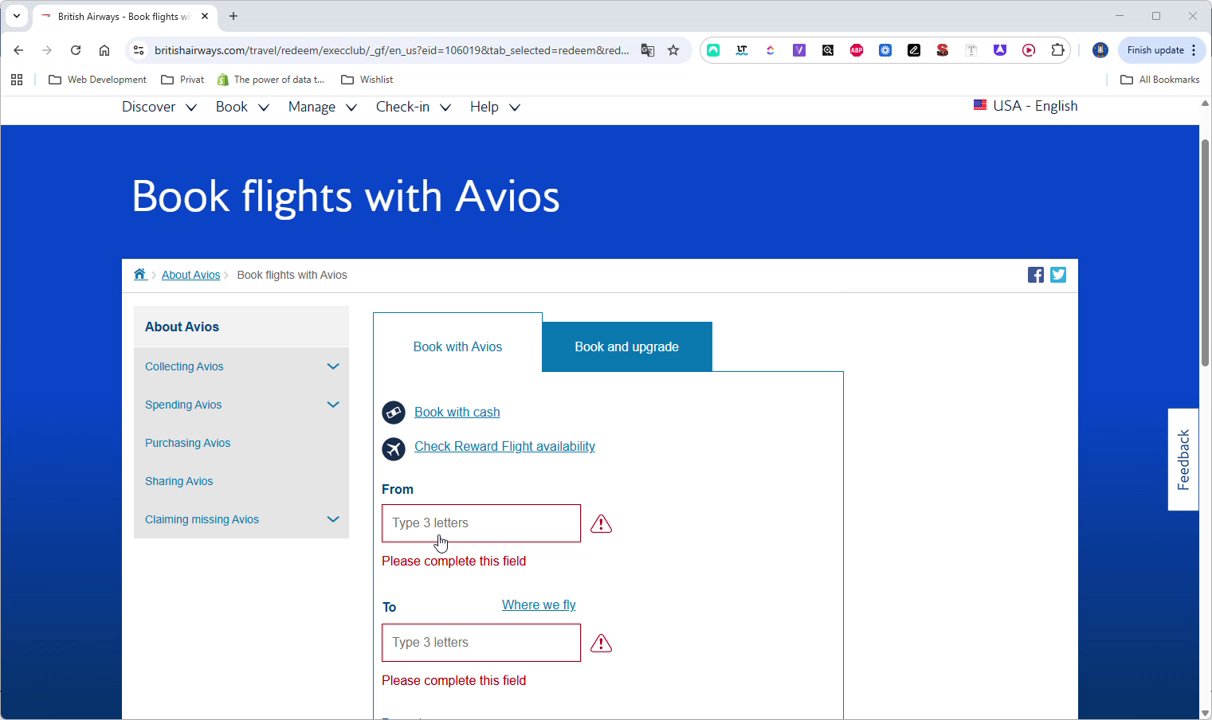Open Sharing Avios in sidebar
The width and height of the screenshot is (1212, 720).
pyautogui.click(x=179, y=481)
